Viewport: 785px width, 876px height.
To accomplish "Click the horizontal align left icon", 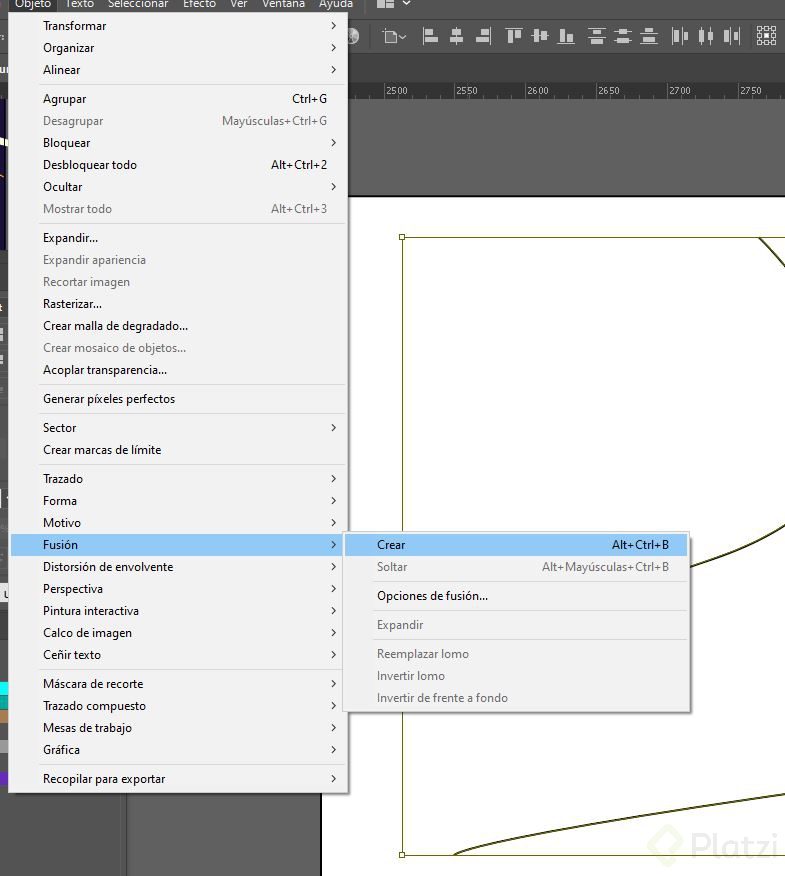I will pos(430,36).
